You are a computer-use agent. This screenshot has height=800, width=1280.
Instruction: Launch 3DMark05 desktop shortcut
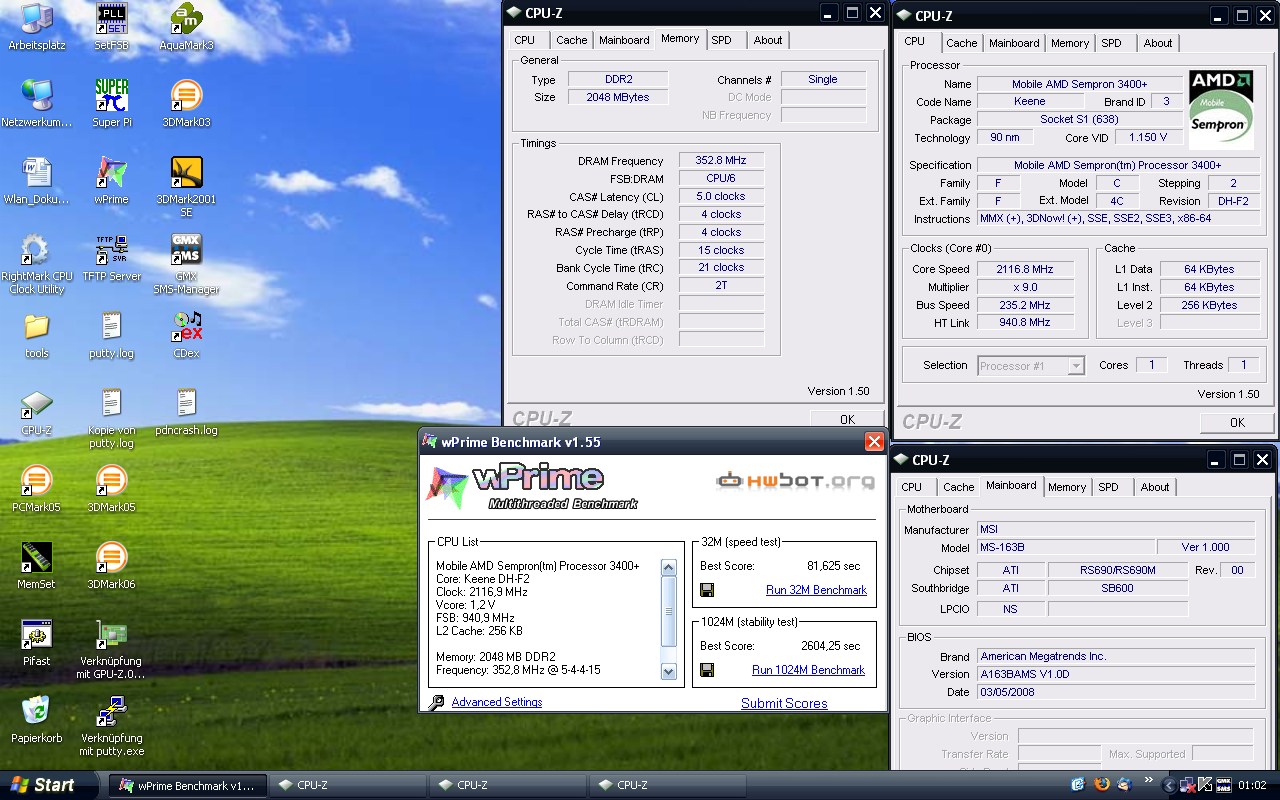pos(112,480)
